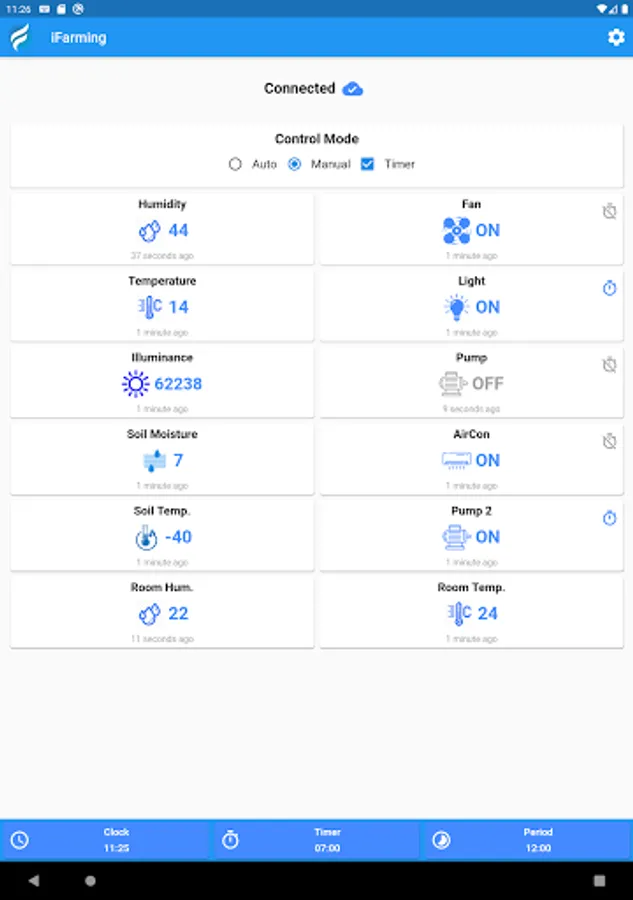Click the cloud icon next to Connected

coord(352,88)
